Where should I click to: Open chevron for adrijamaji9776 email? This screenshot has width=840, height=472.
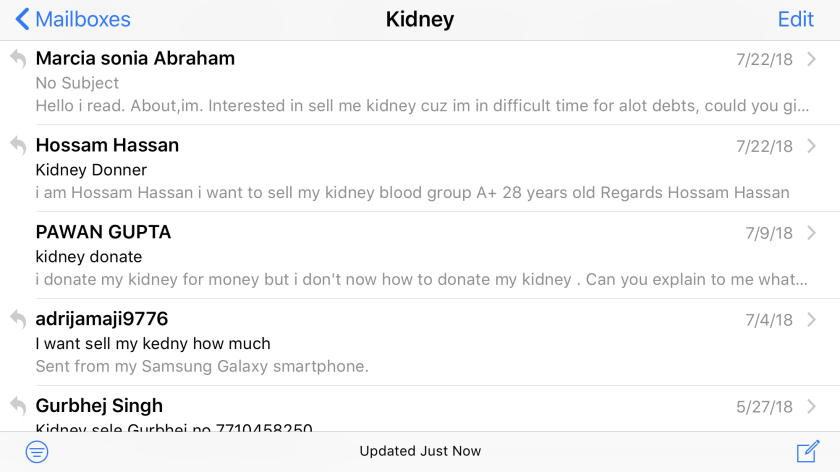(x=812, y=319)
